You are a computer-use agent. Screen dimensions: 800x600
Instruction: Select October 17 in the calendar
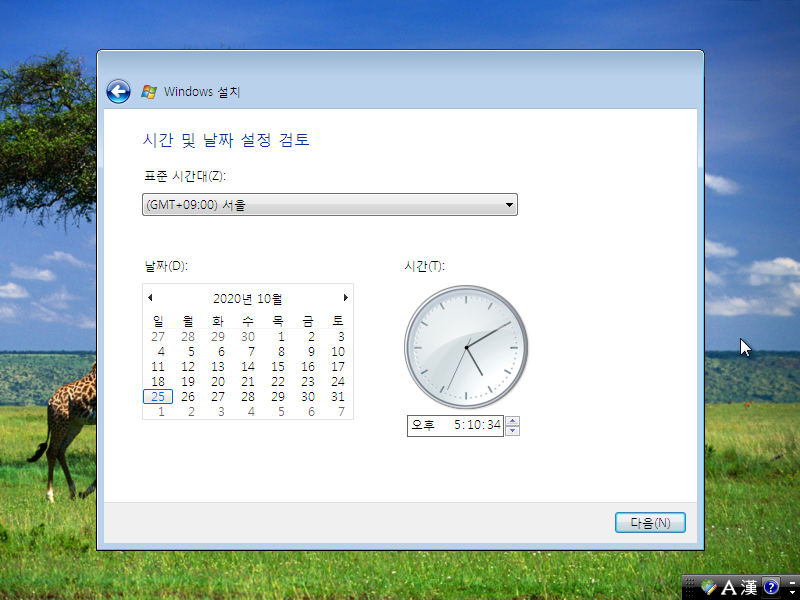338,366
